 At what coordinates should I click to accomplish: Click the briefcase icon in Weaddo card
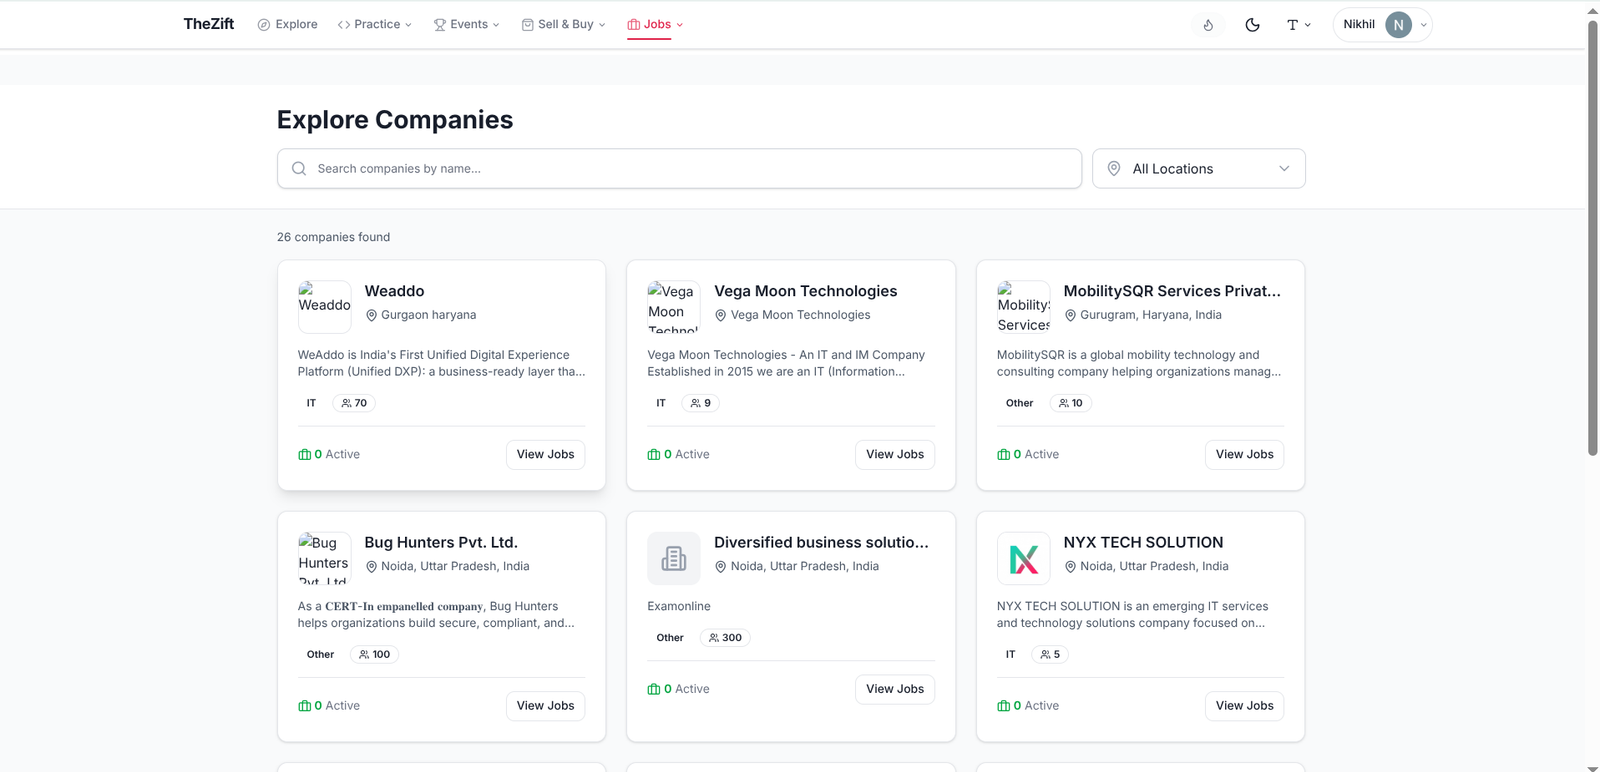click(x=304, y=454)
